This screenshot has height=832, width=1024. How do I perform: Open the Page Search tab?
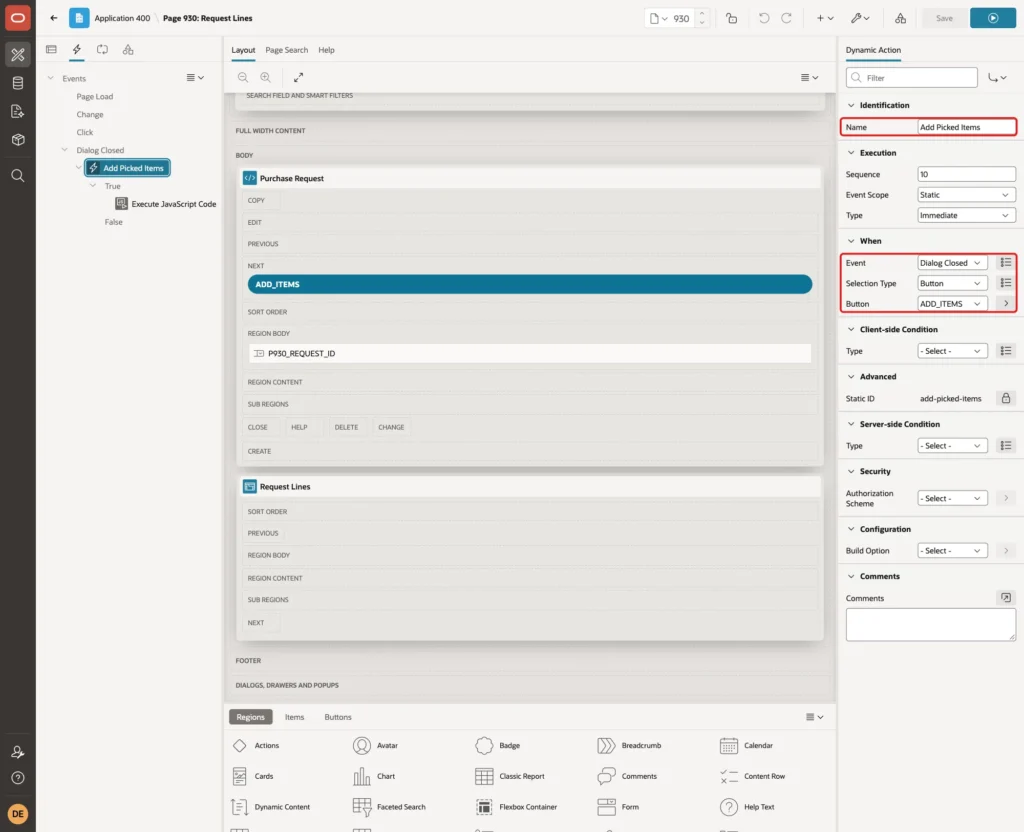click(x=286, y=50)
